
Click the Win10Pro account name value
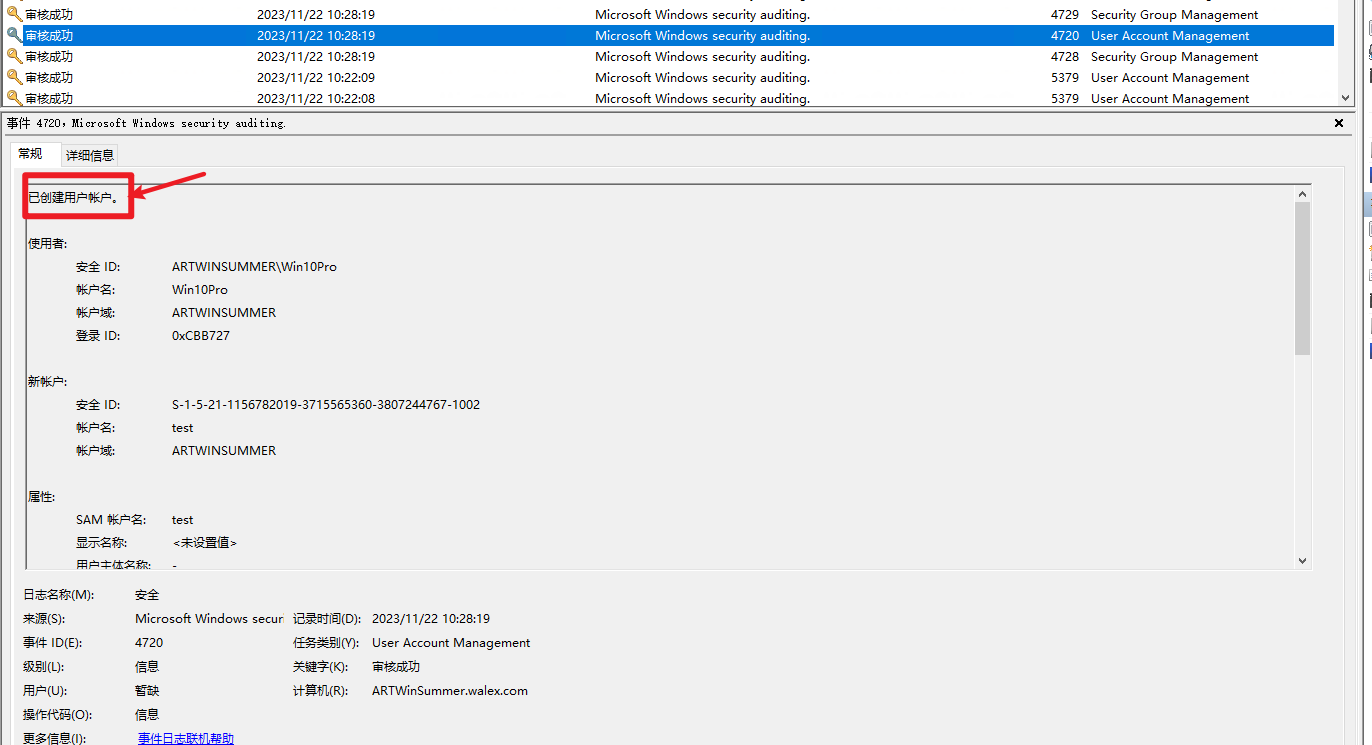[x=200, y=290]
